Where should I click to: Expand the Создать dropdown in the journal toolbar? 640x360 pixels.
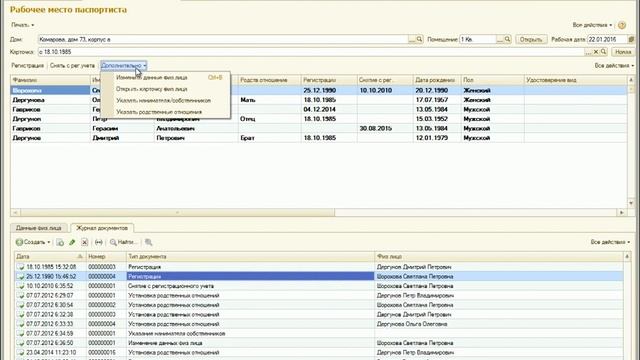pos(33,242)
